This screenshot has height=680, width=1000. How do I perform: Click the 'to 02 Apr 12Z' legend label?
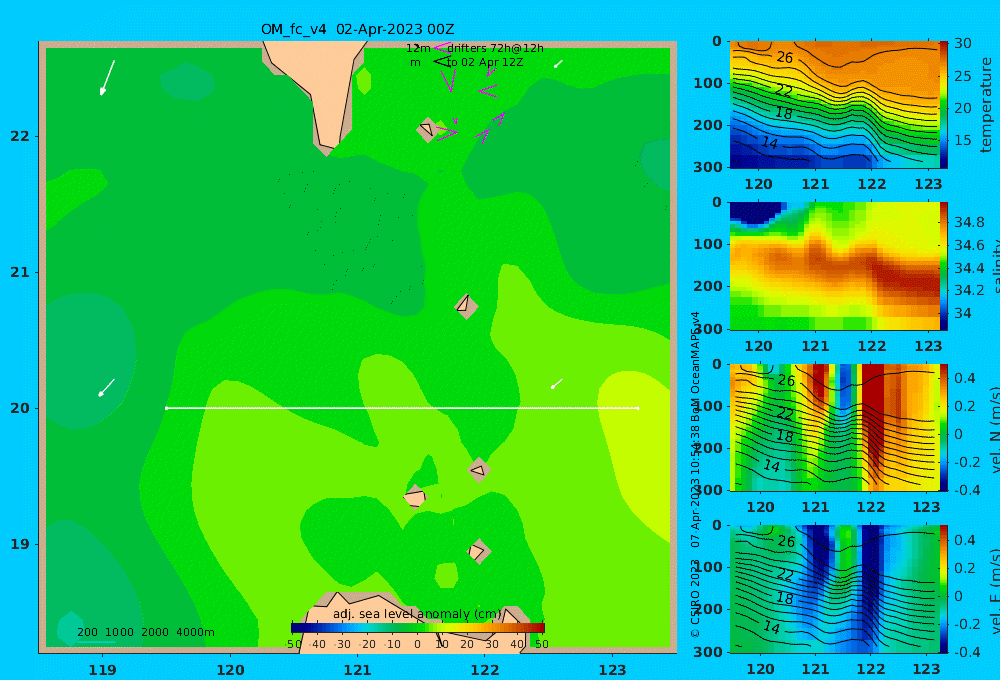tap(485, 63)
